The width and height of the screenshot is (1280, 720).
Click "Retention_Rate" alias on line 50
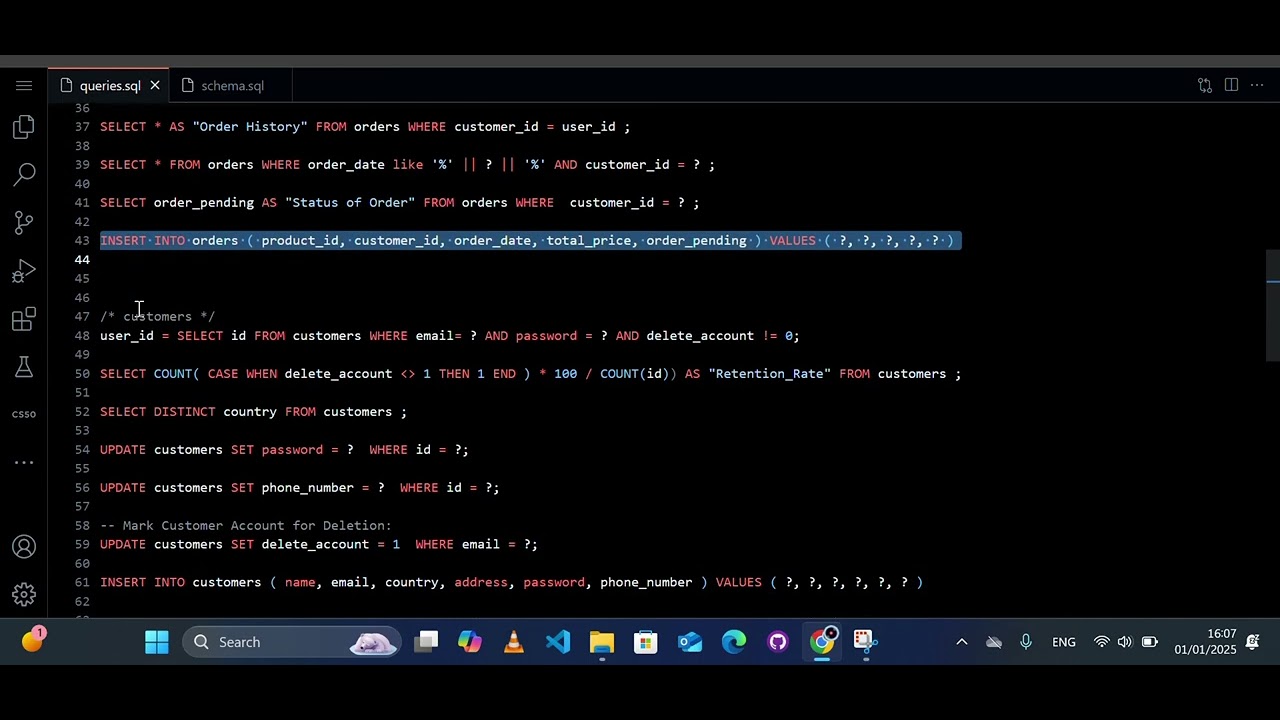770,374
